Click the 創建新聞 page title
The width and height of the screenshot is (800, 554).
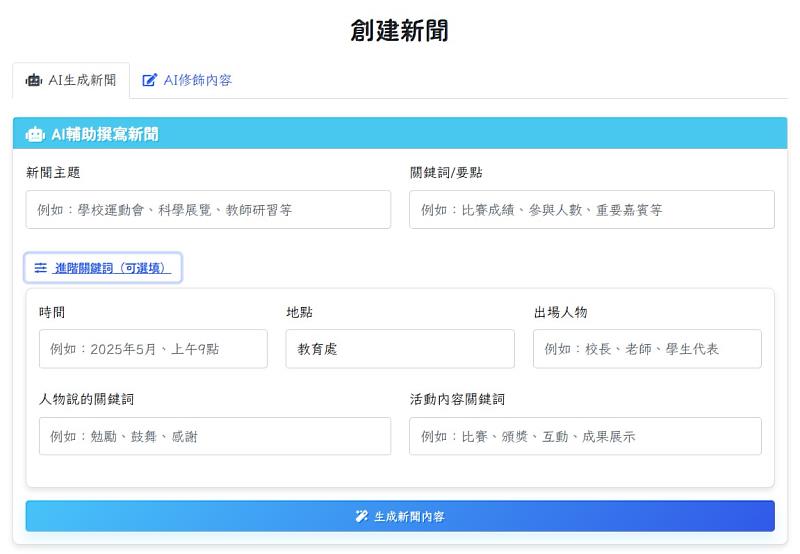click(x=400, y=30)
